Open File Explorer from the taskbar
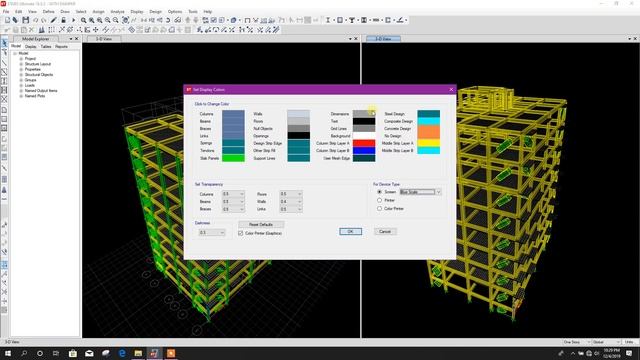The width and height of the screenshot is (640, 360). (138, 353)
